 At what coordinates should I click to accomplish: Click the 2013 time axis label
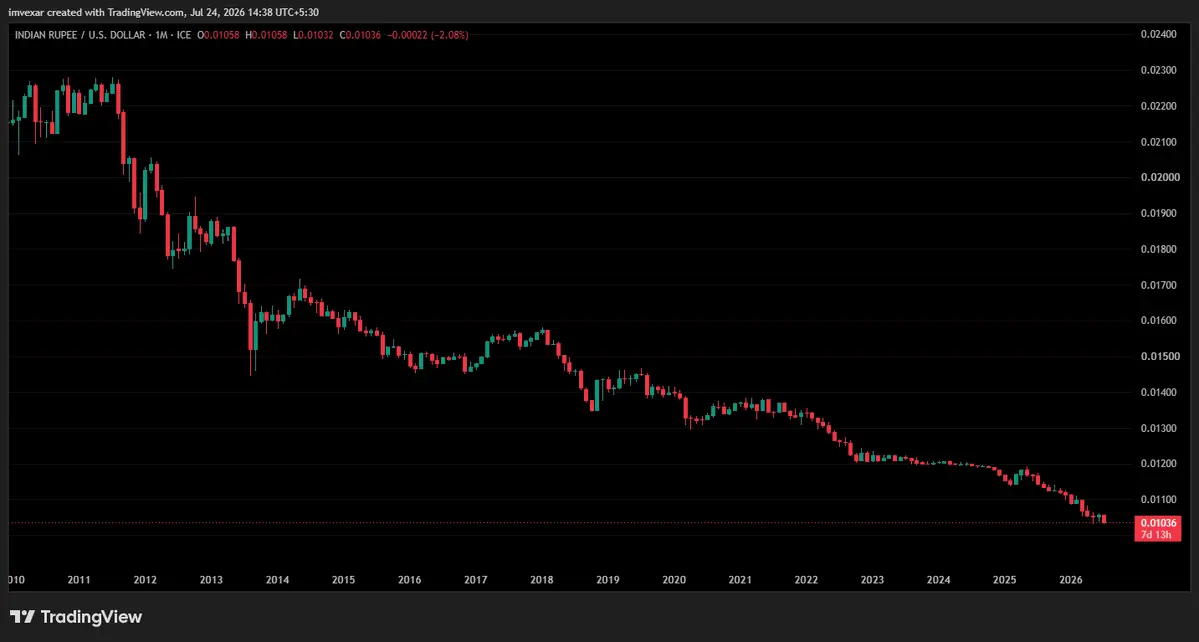(x=211, y=580)
